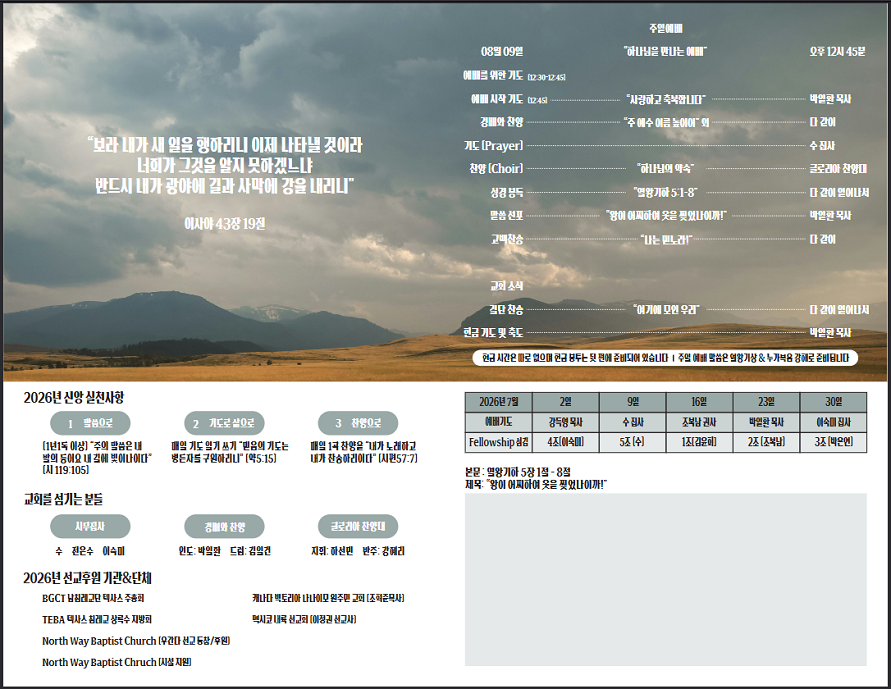Select 'BGCT 남침례교단 텍사스 주총회' line
891x689 pixels.
(93, 599)
